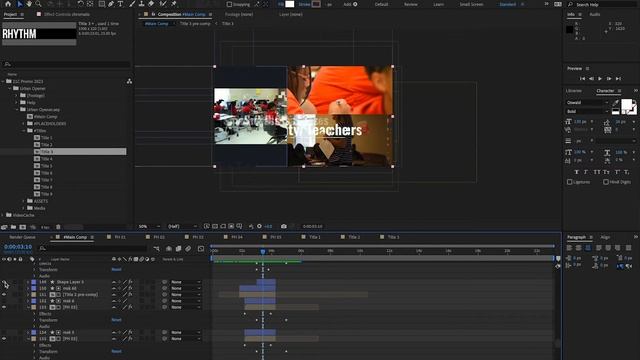Select the Hand tool
Screen dimensions: 640x360
click(x=29, y=4)
